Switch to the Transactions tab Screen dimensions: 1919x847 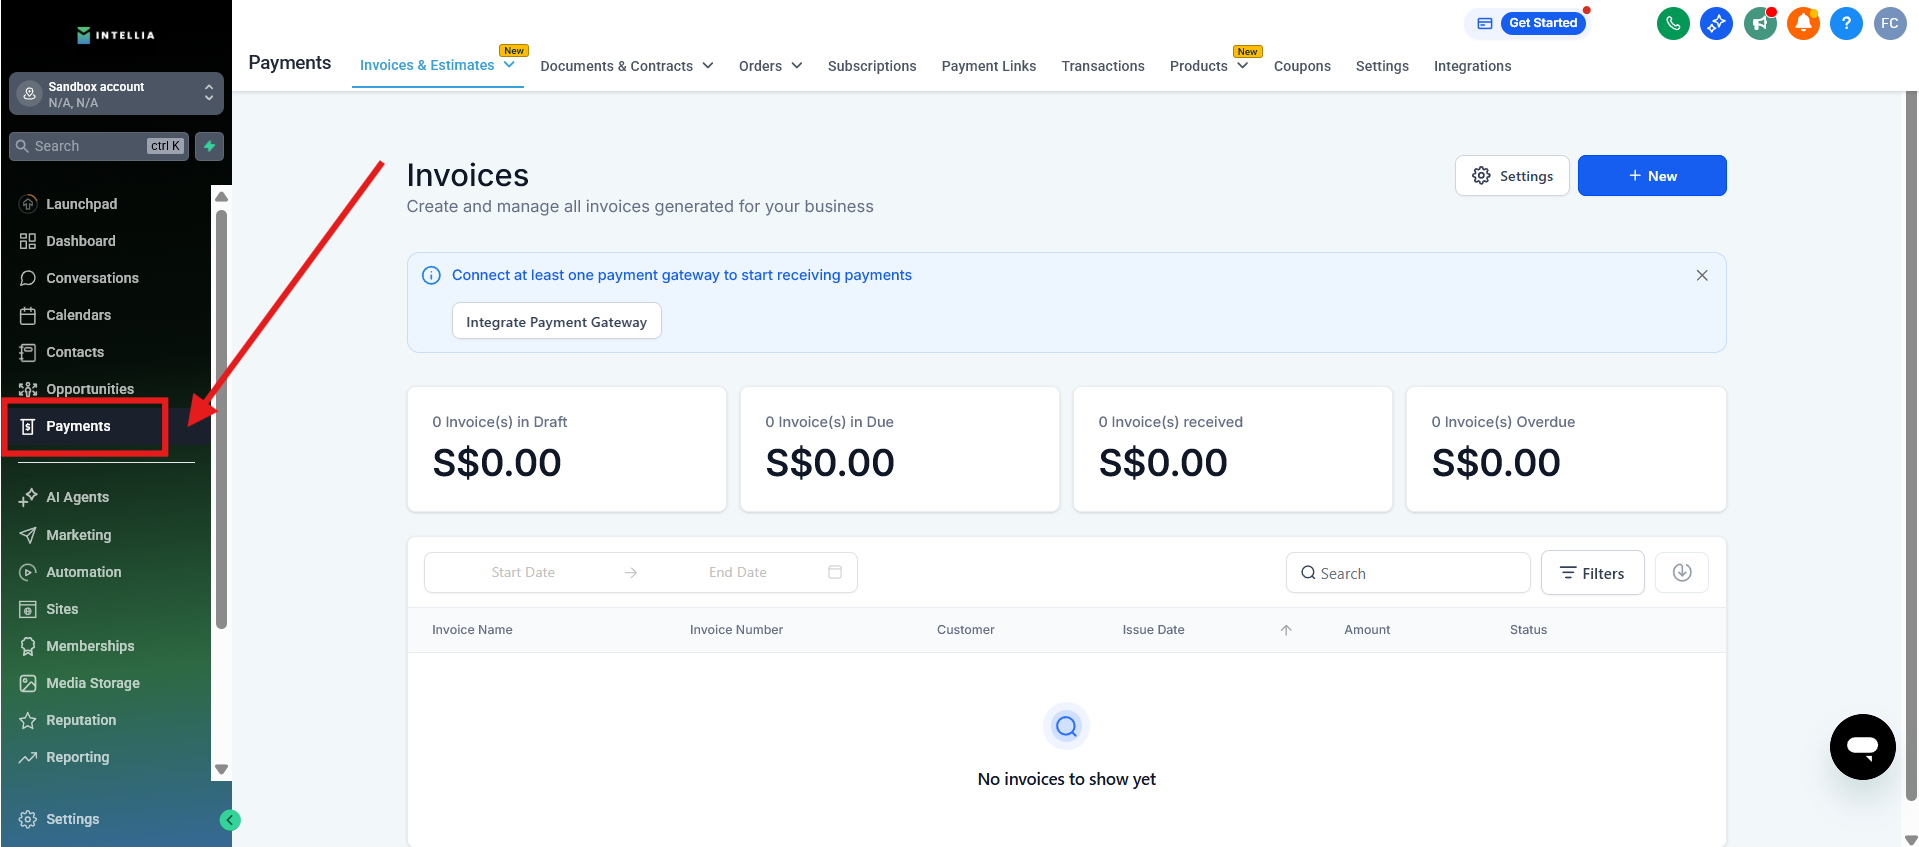[1102, 66]
